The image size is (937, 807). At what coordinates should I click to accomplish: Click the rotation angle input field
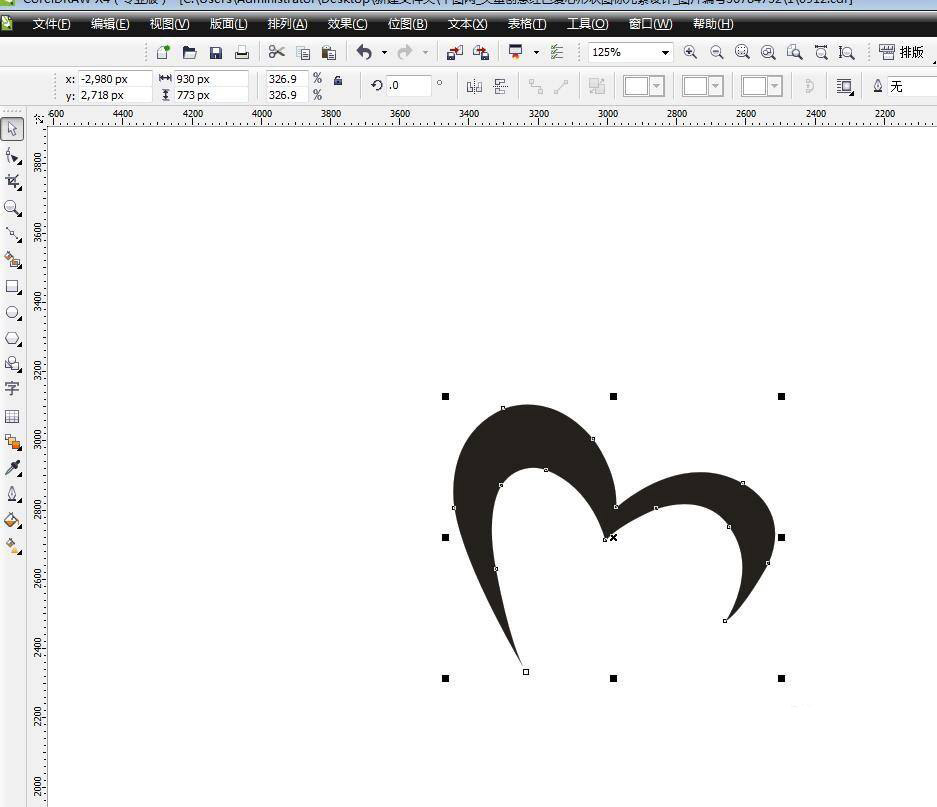[408, 86]
